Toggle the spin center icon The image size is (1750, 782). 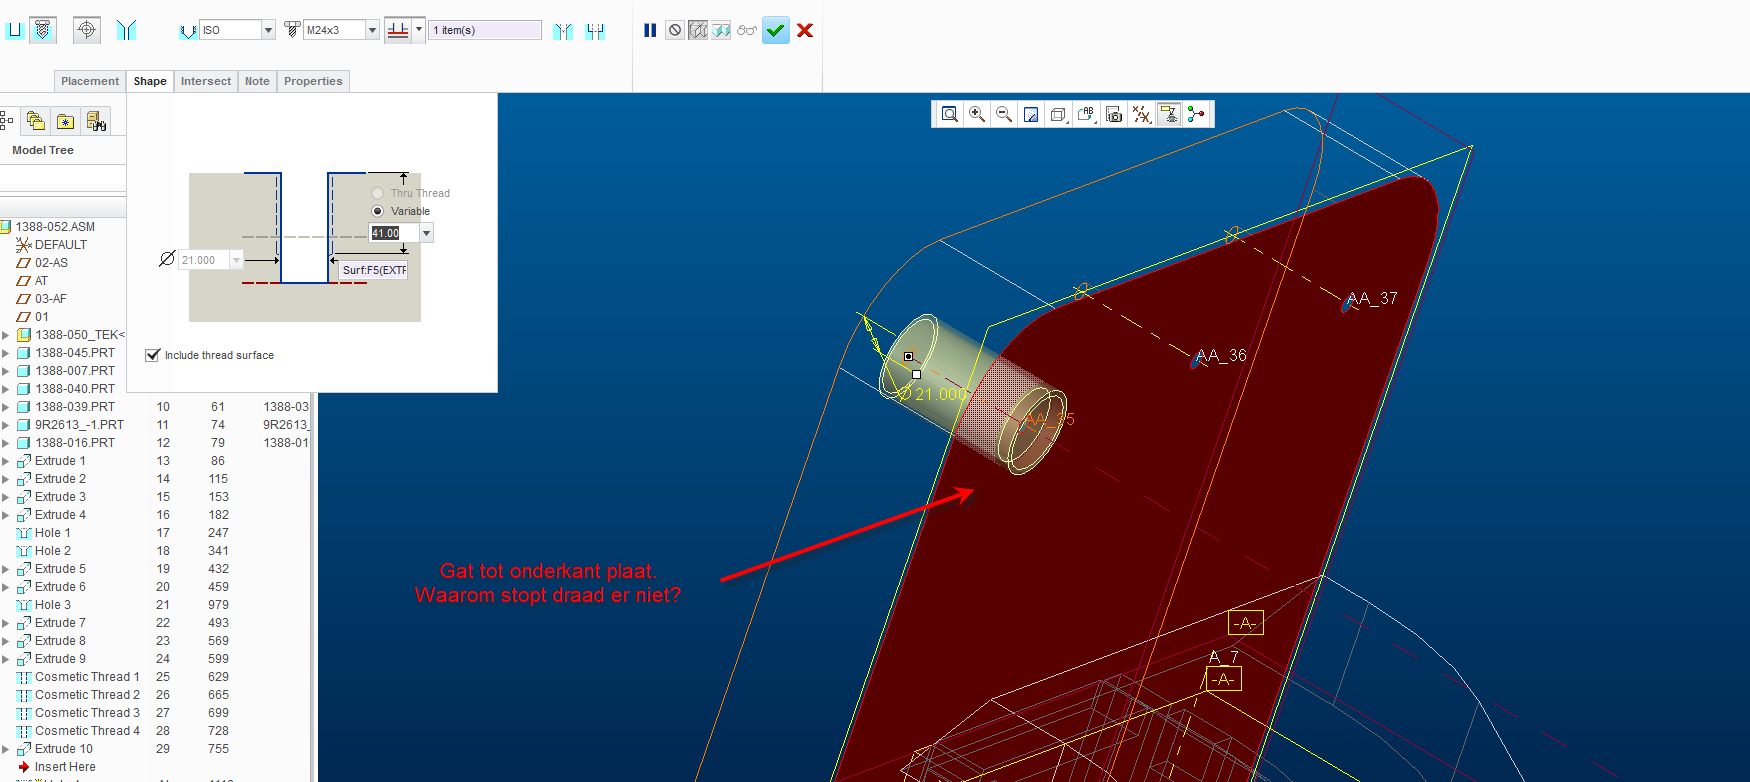[x=1196, y=115]
